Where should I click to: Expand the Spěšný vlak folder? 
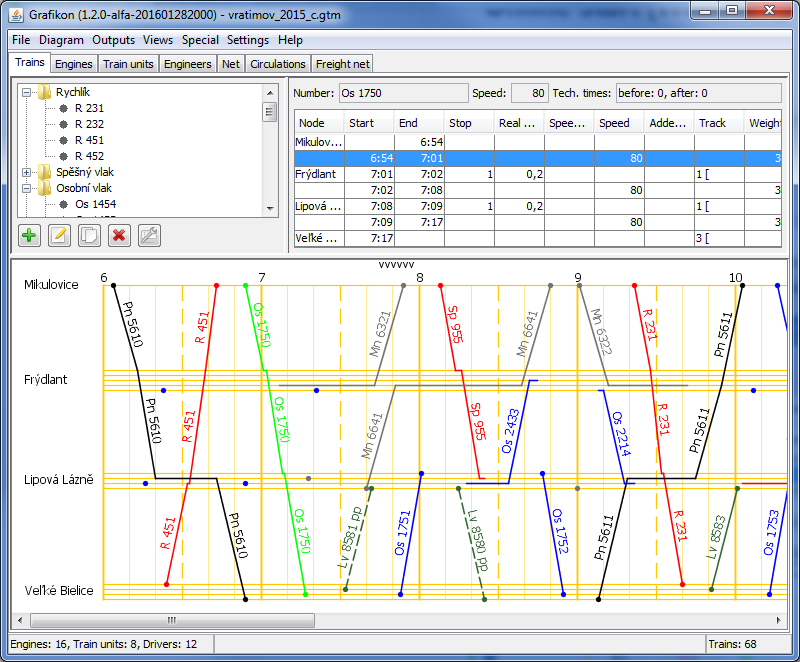pos(26,172)
